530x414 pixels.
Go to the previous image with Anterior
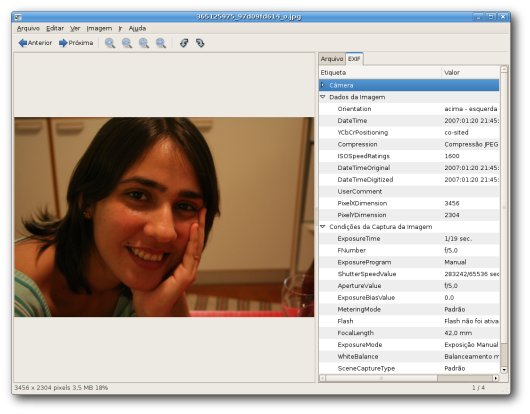click(35, 43)
